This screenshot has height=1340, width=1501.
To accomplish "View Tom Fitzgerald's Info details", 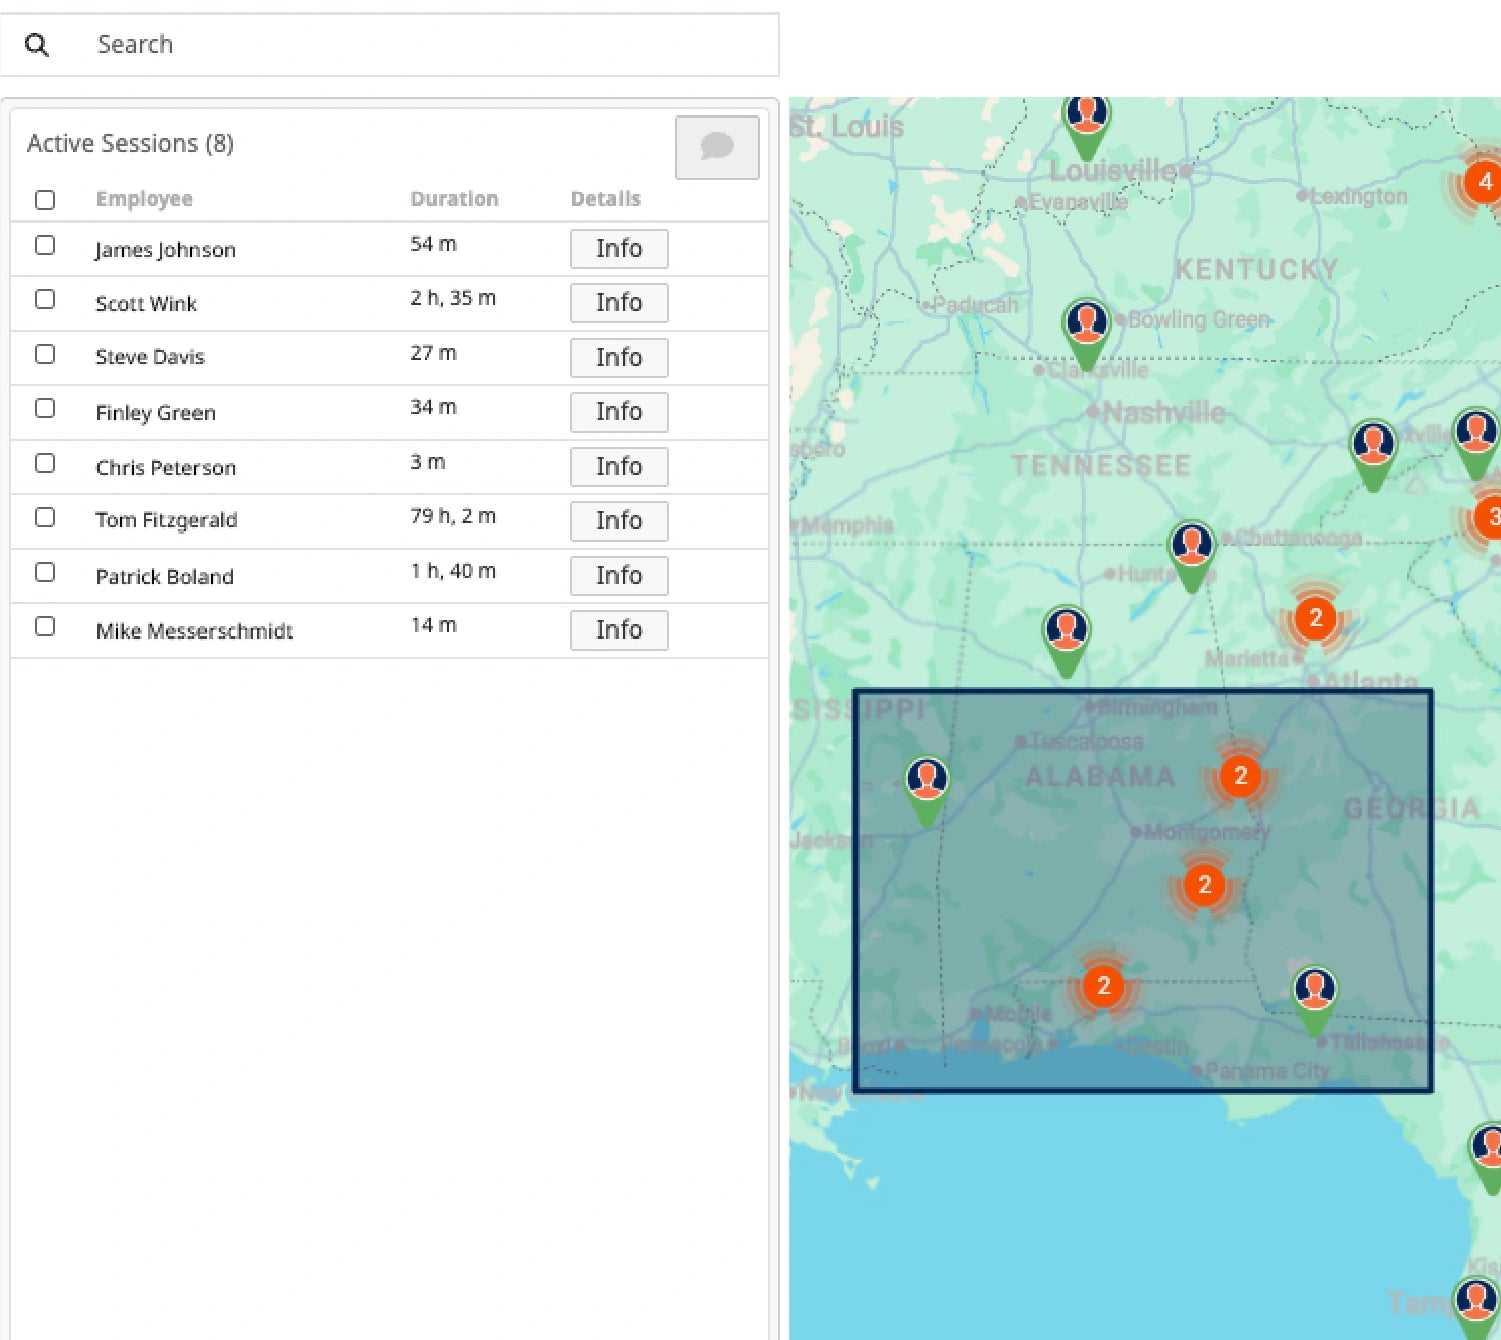I will (x=619, y=521).
